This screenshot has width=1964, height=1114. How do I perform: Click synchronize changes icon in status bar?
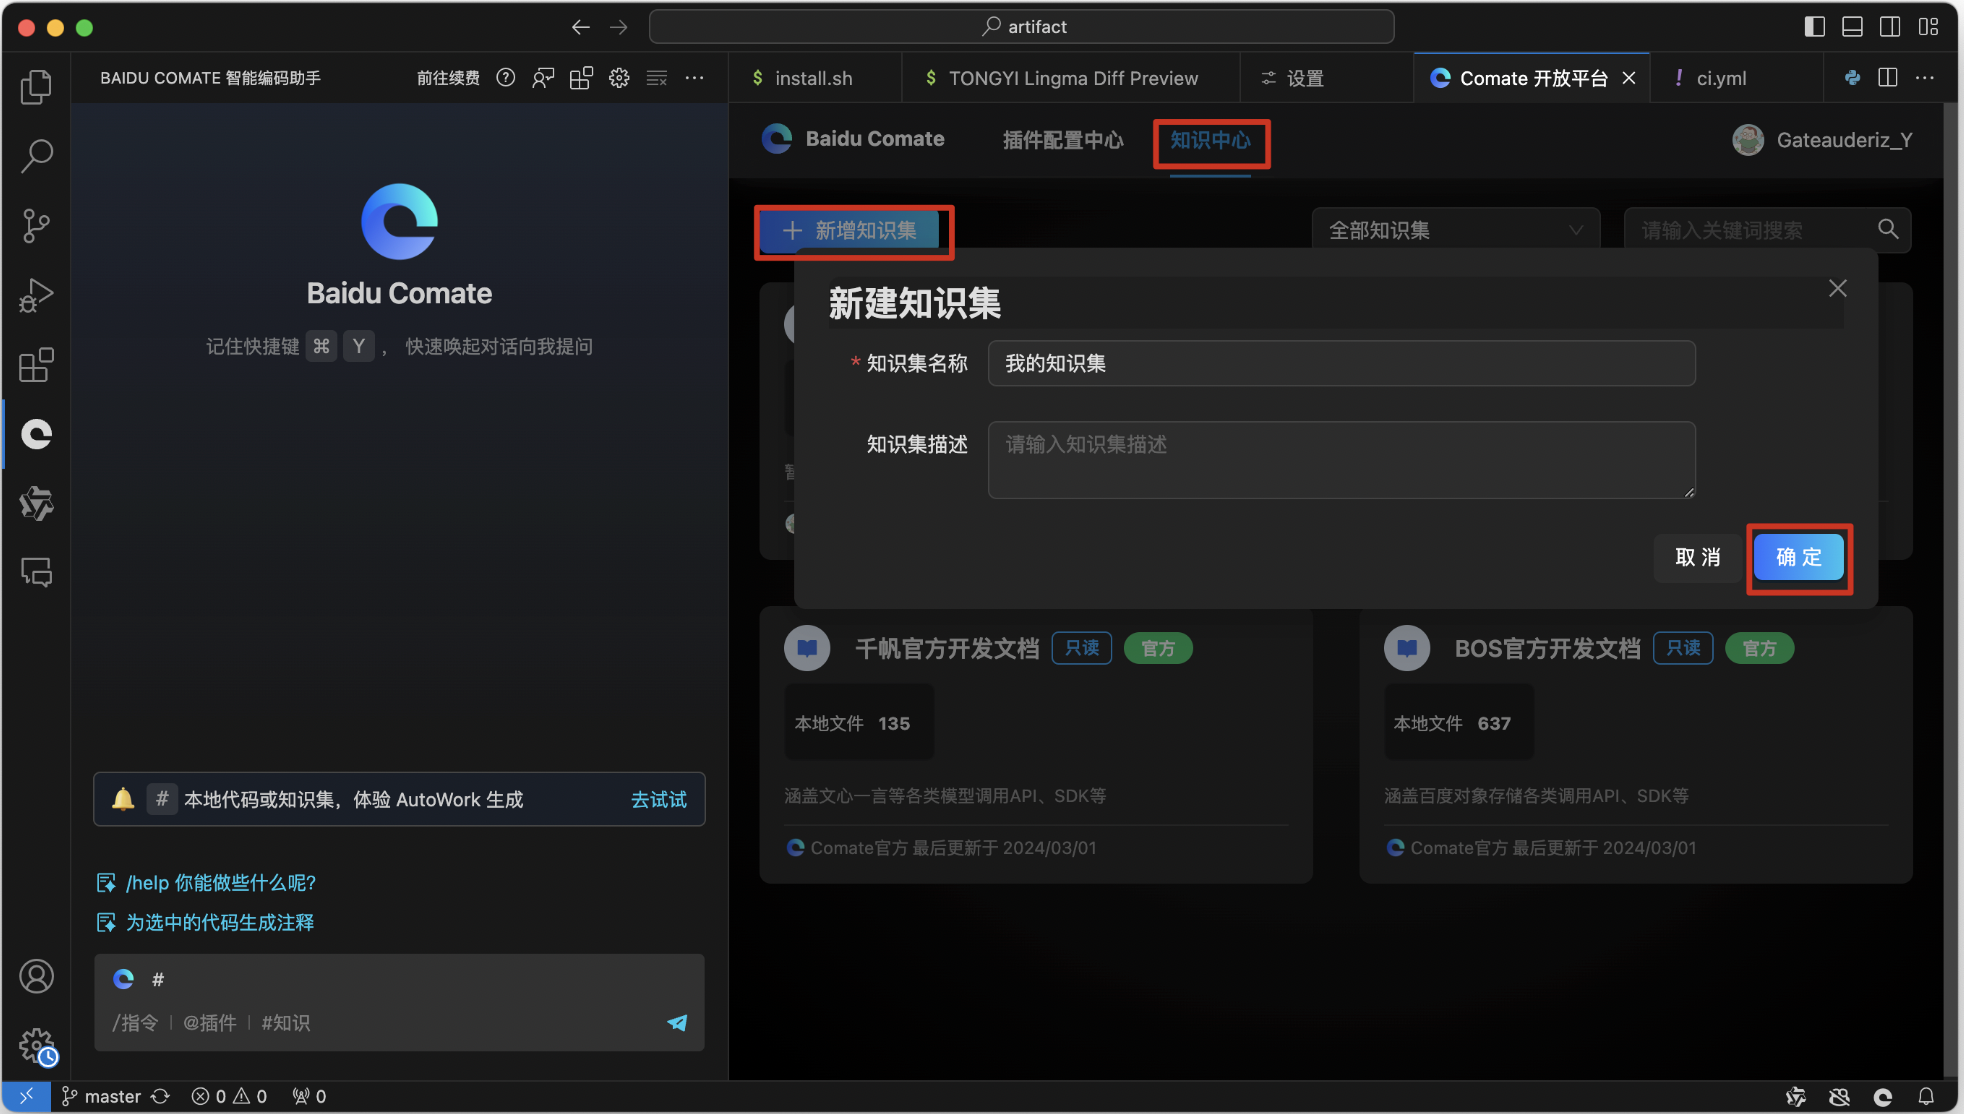click(x=160, y=1097)
